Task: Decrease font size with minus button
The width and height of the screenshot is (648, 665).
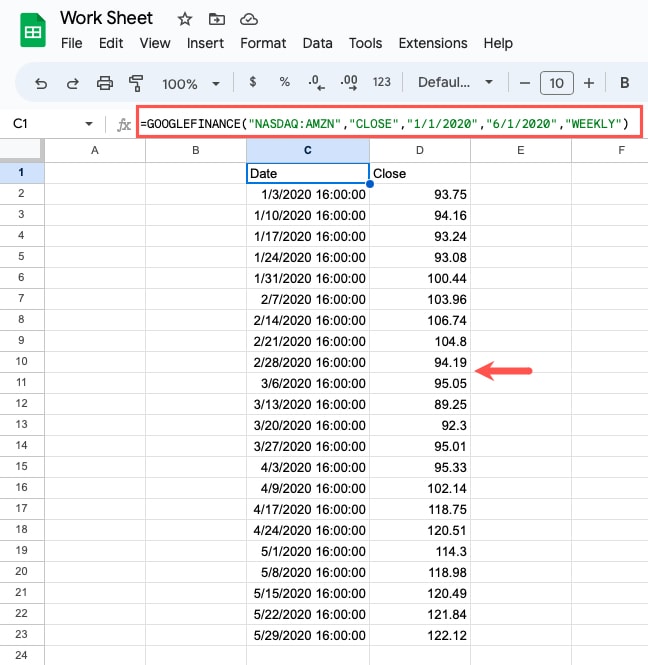Action: (x=525, y=83)
